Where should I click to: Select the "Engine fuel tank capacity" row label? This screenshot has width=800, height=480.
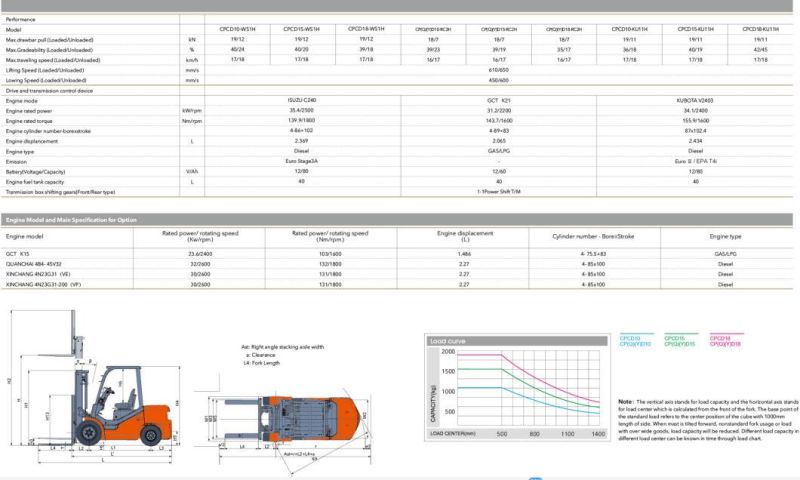coord(35,182)
